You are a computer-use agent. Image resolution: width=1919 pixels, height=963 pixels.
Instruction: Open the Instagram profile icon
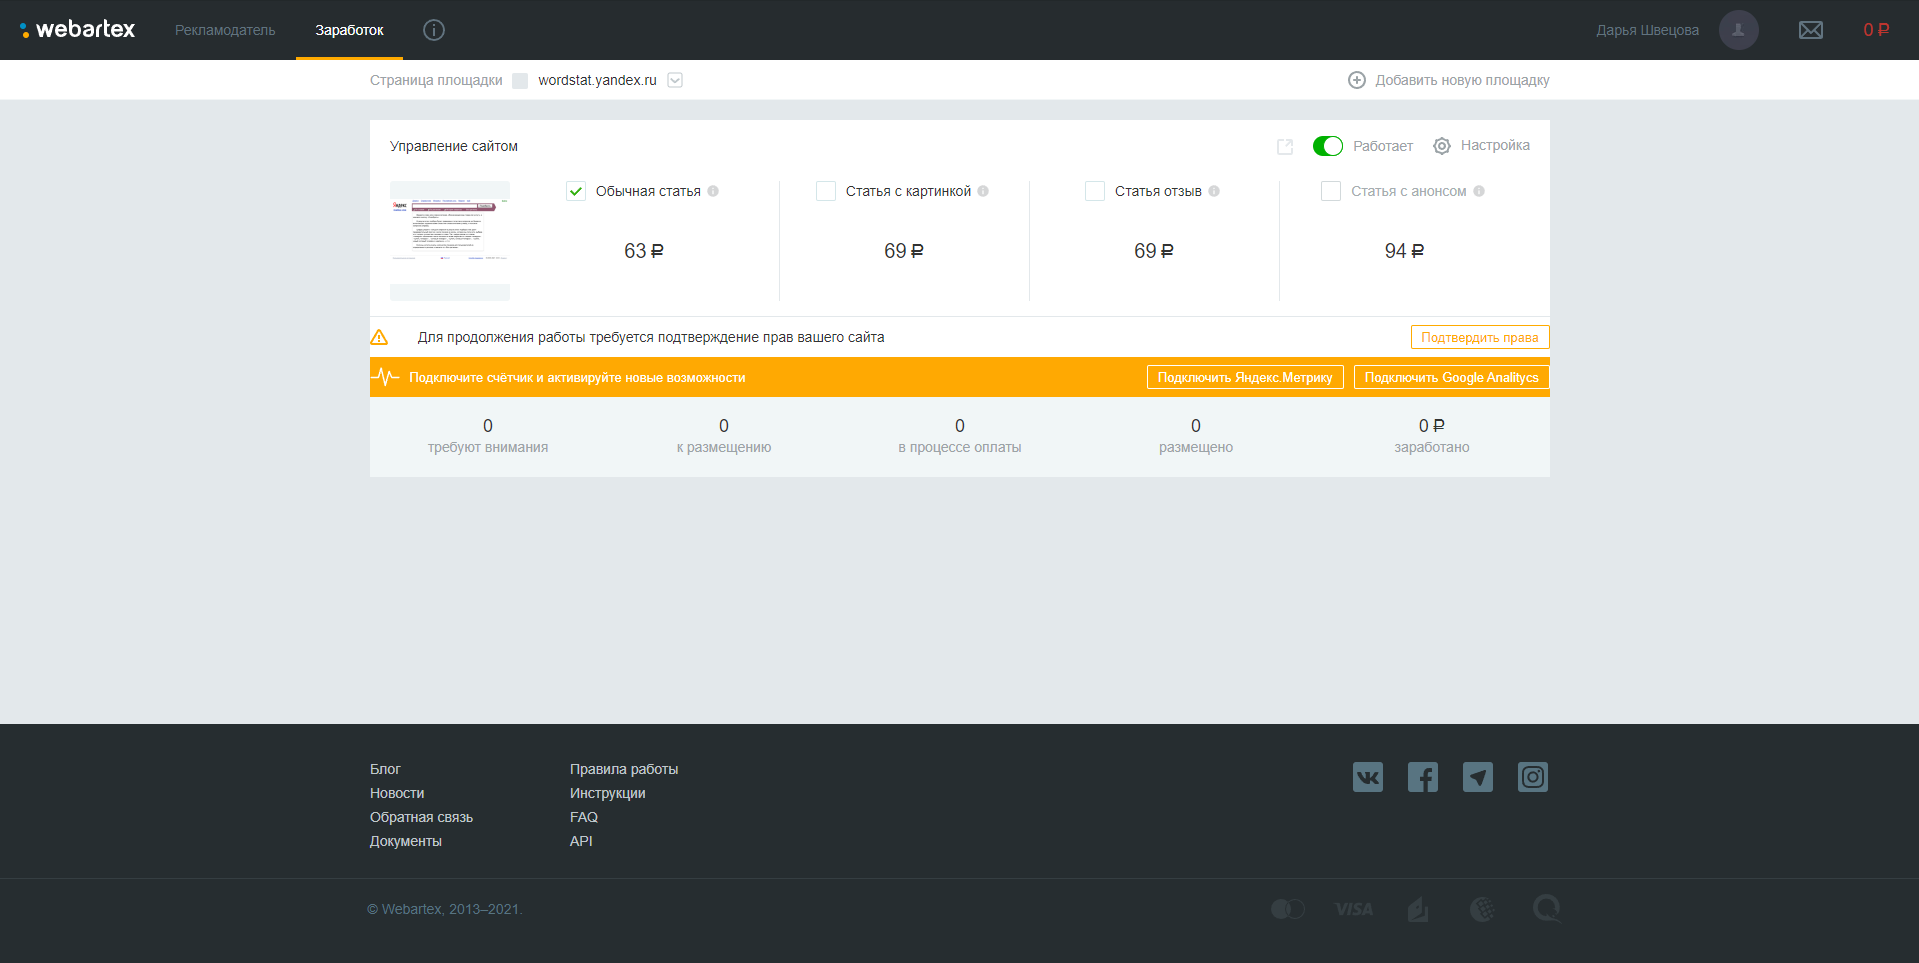1533,777
